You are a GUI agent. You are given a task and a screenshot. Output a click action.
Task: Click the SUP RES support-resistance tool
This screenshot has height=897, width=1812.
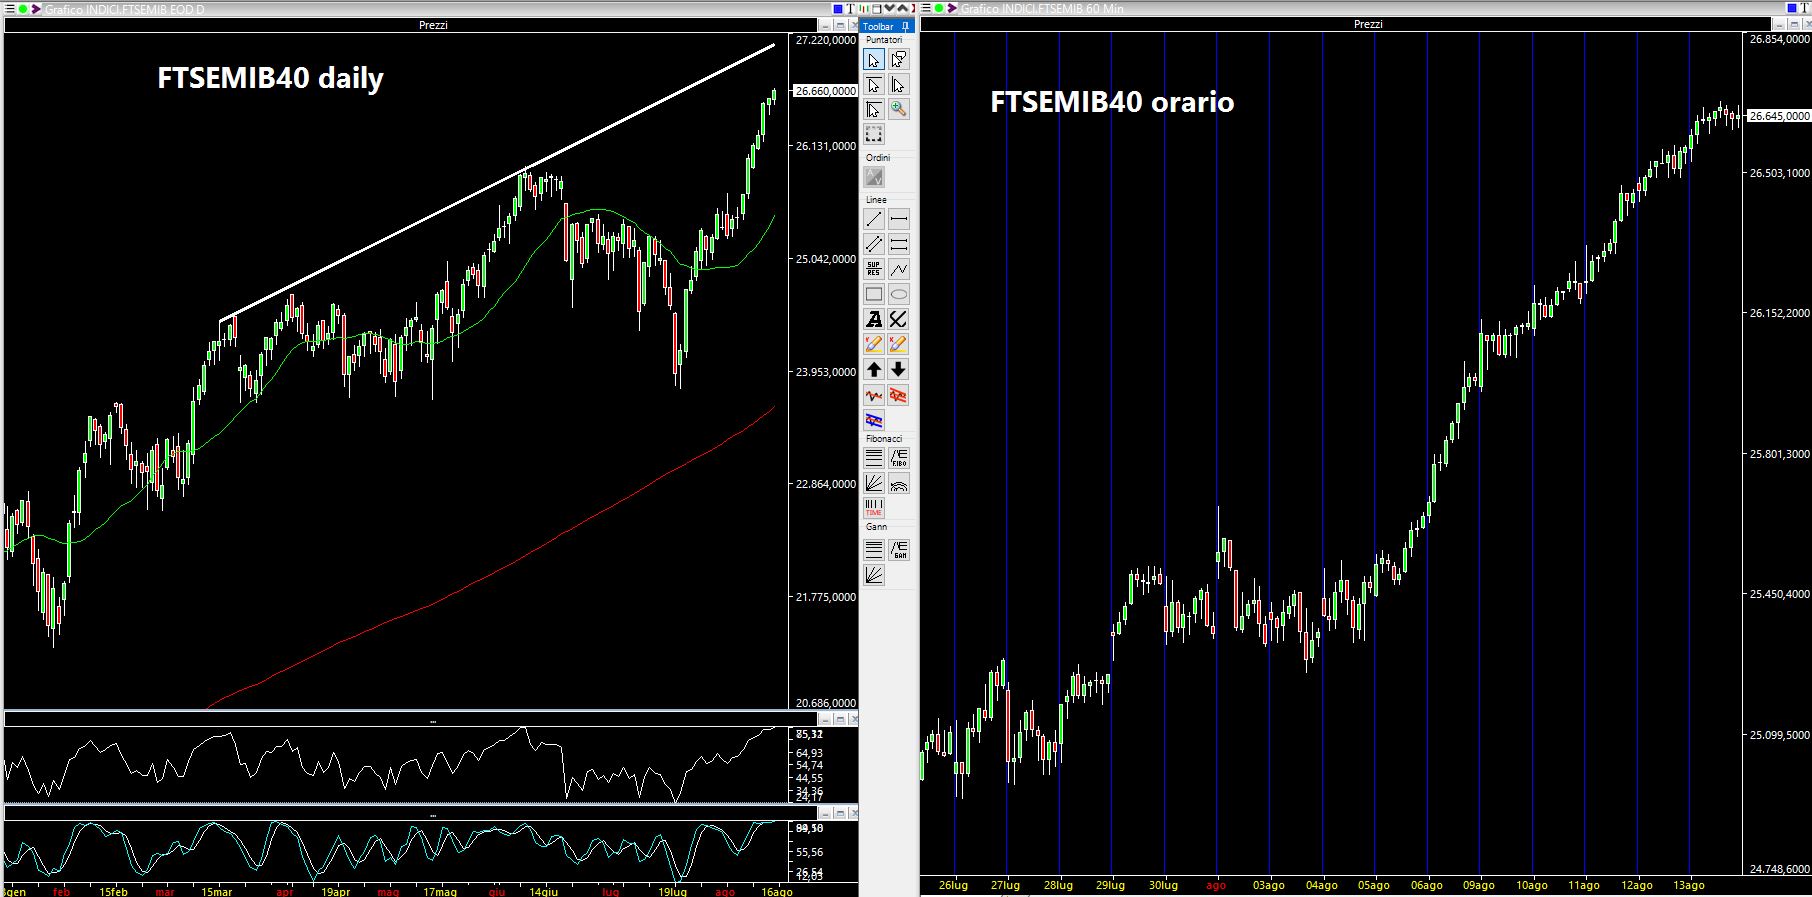coord(874,269)
